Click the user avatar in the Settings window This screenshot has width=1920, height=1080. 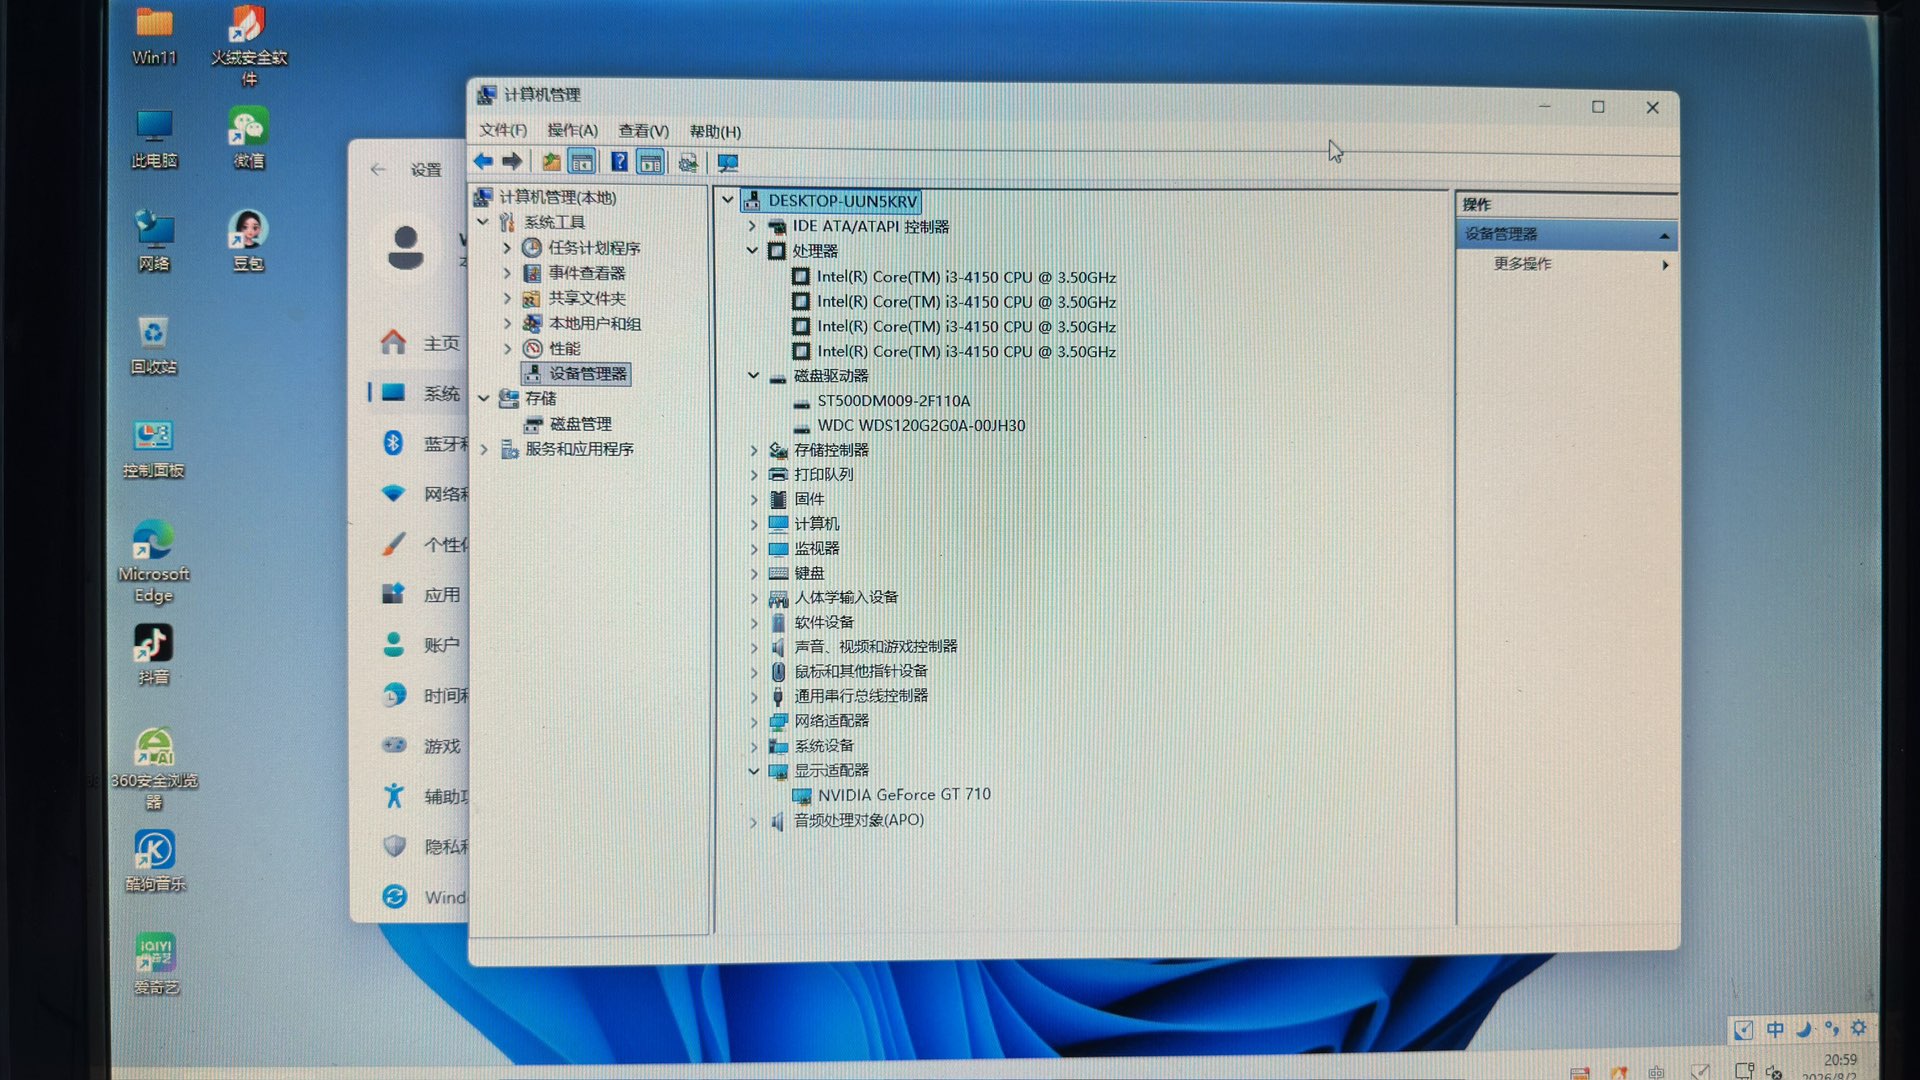click(x=406, y=247)
